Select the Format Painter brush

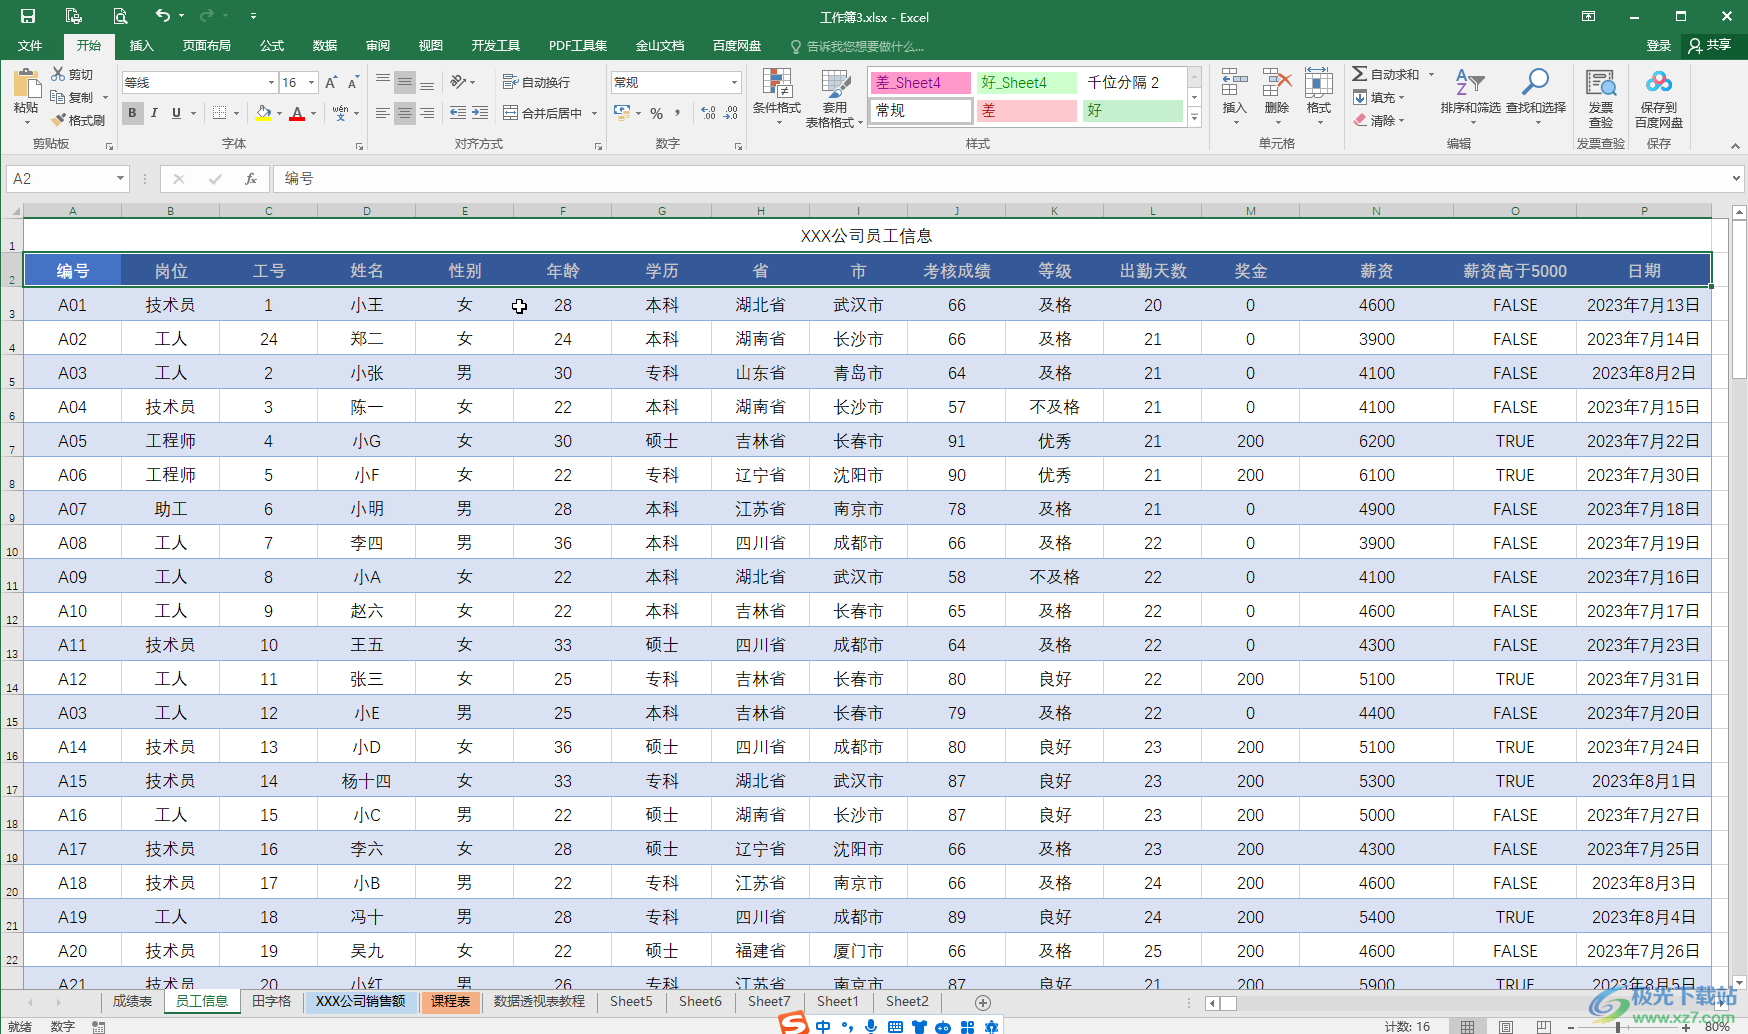[x=78, y=120]
